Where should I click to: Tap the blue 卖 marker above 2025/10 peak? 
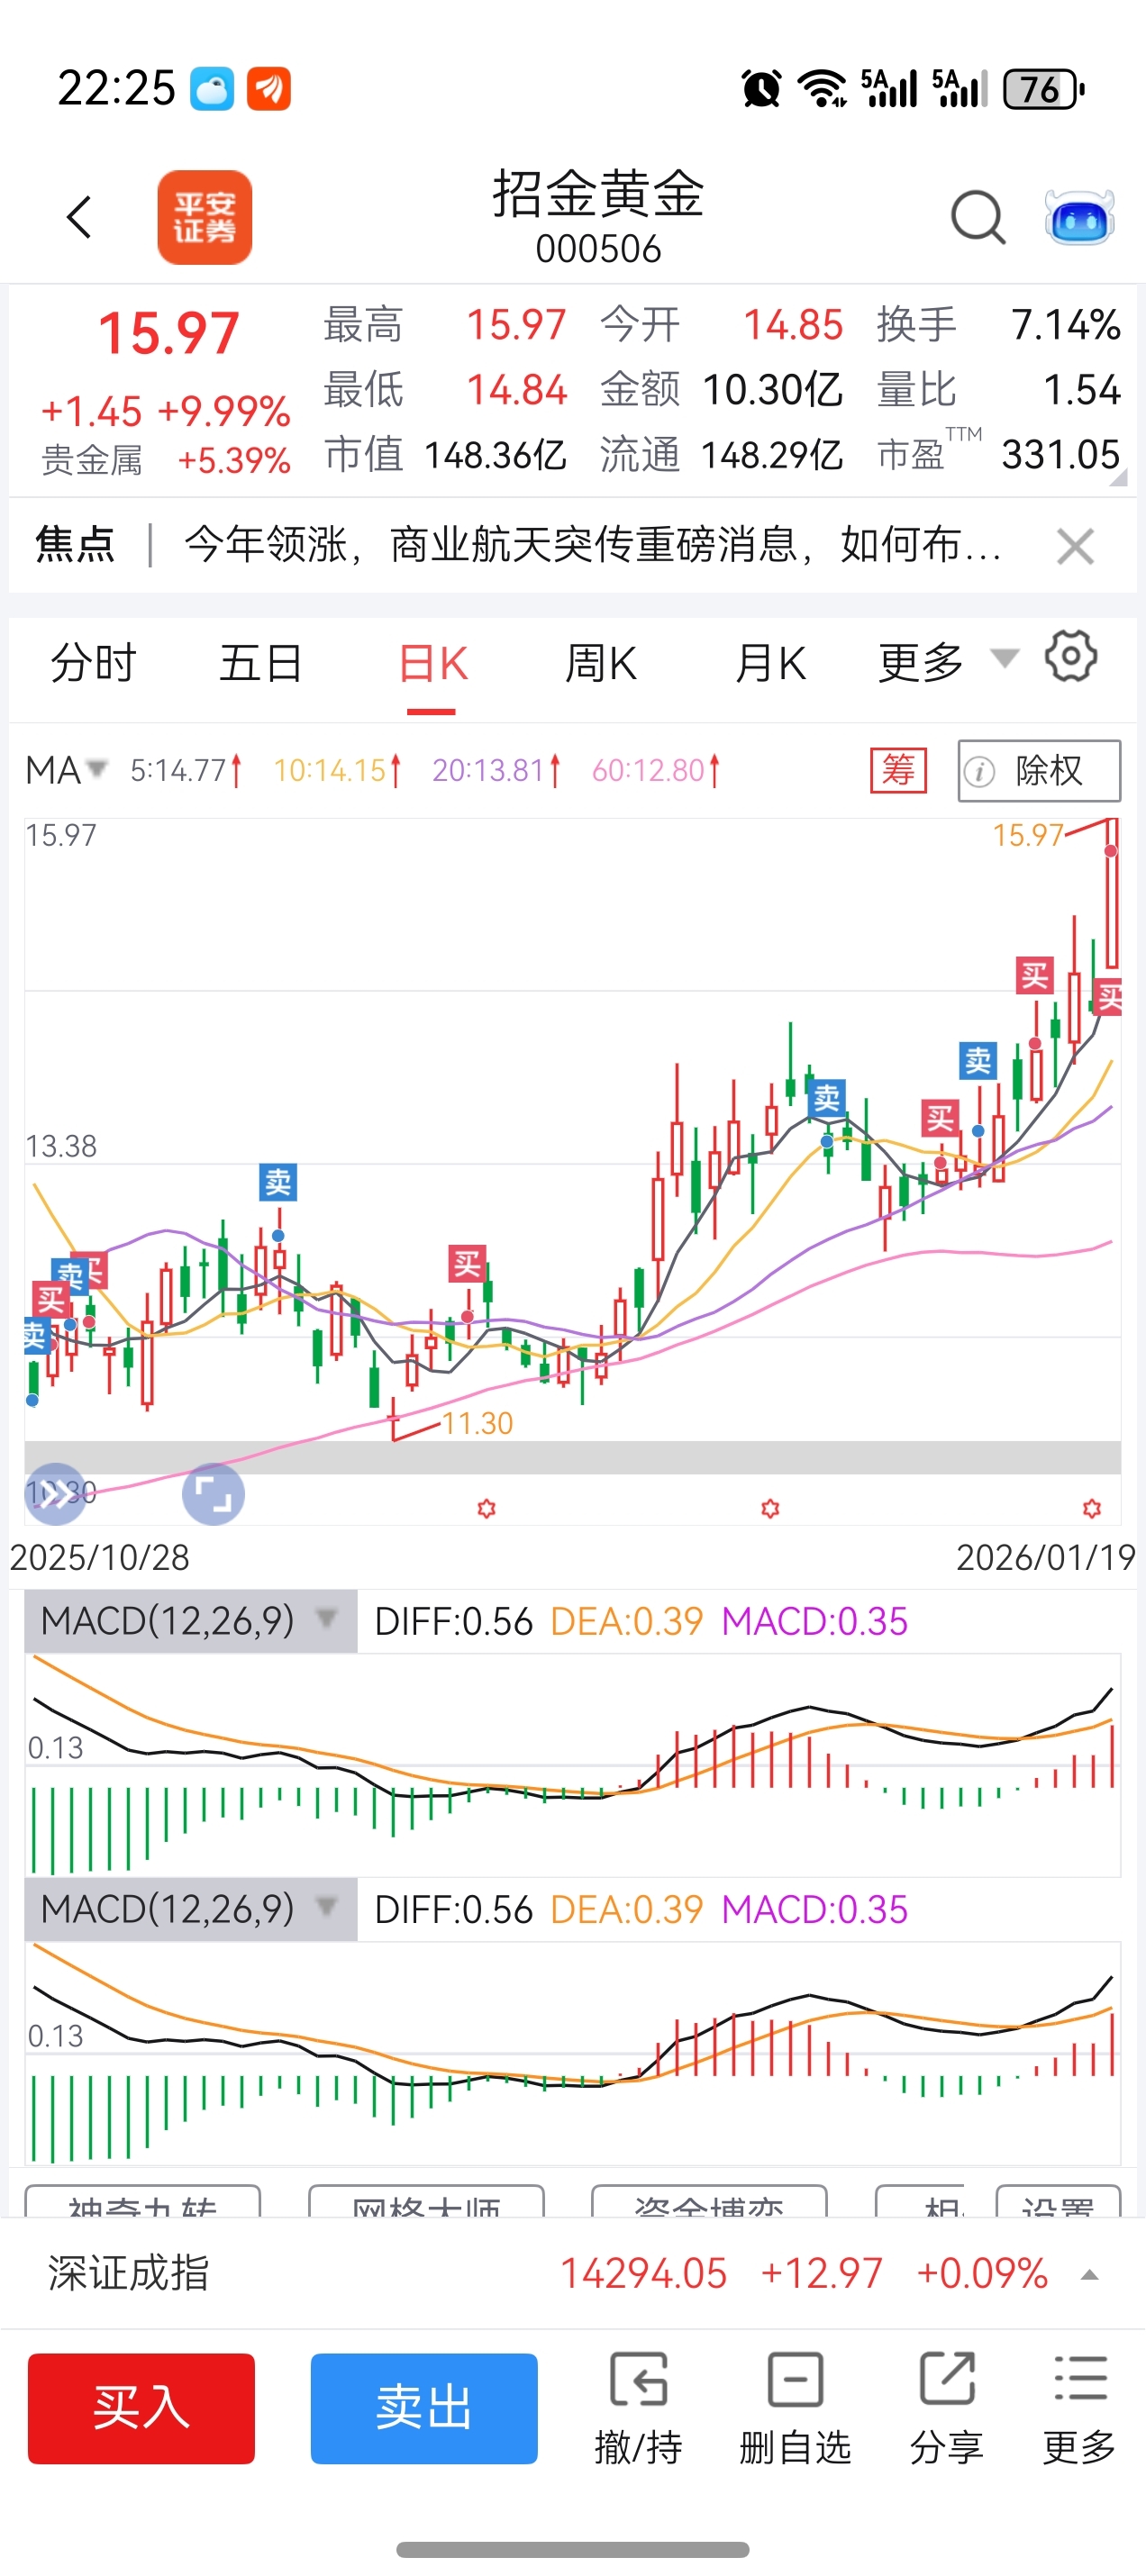(278, 1182)
